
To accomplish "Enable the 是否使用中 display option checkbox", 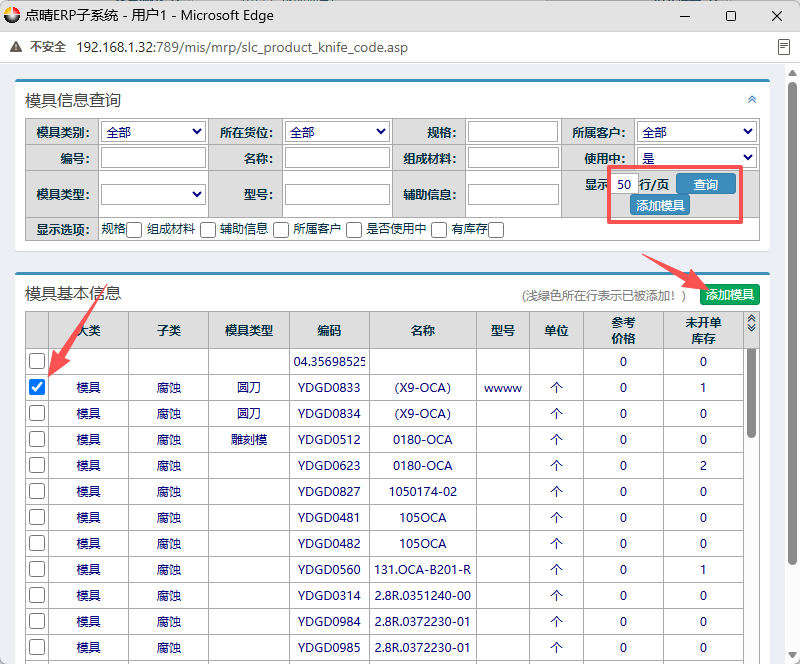I will click(x=439, y=230).
